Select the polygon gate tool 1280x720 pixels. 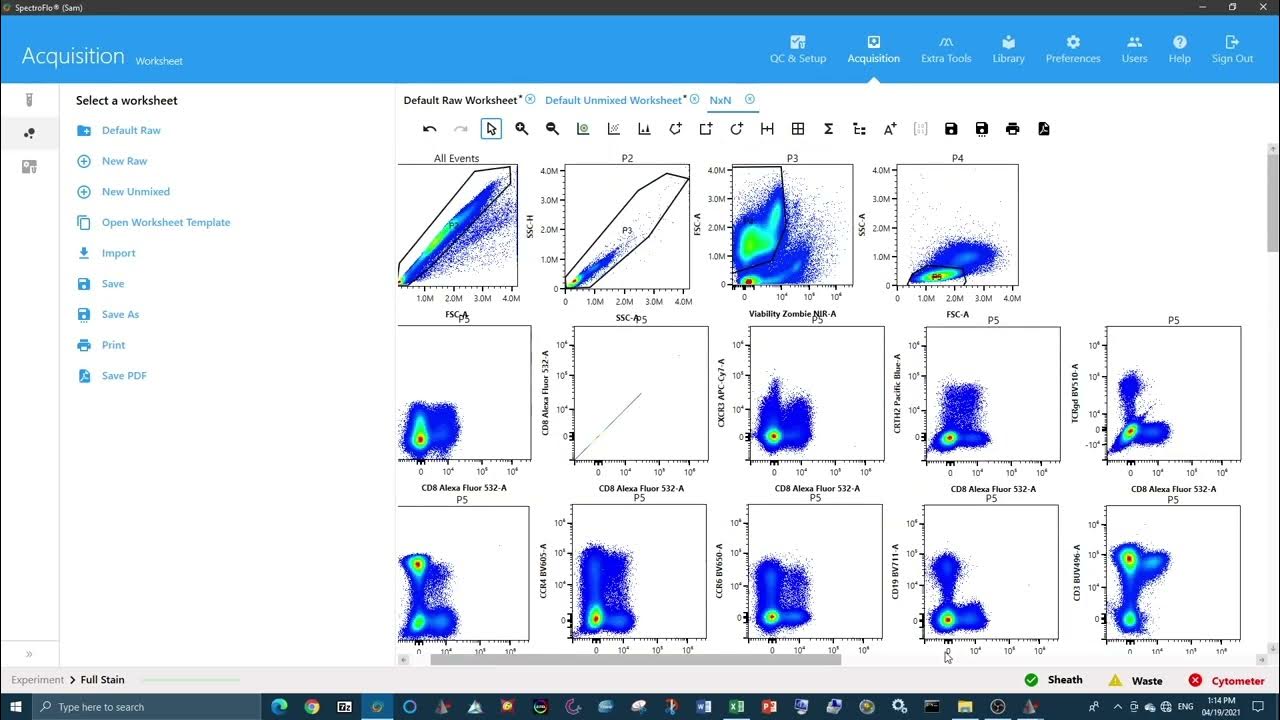675,129
